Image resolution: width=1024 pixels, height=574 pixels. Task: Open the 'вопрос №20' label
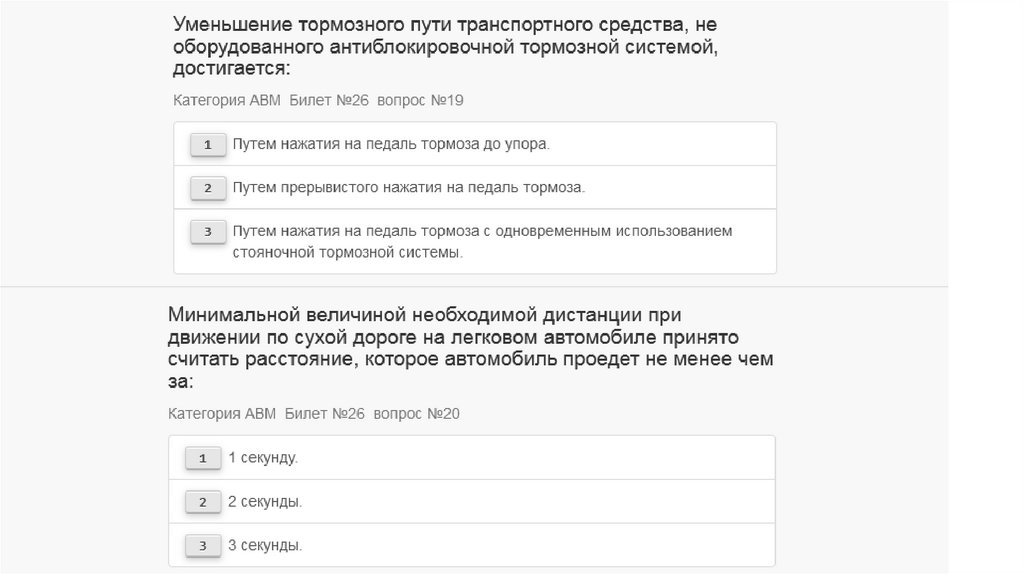416,413
